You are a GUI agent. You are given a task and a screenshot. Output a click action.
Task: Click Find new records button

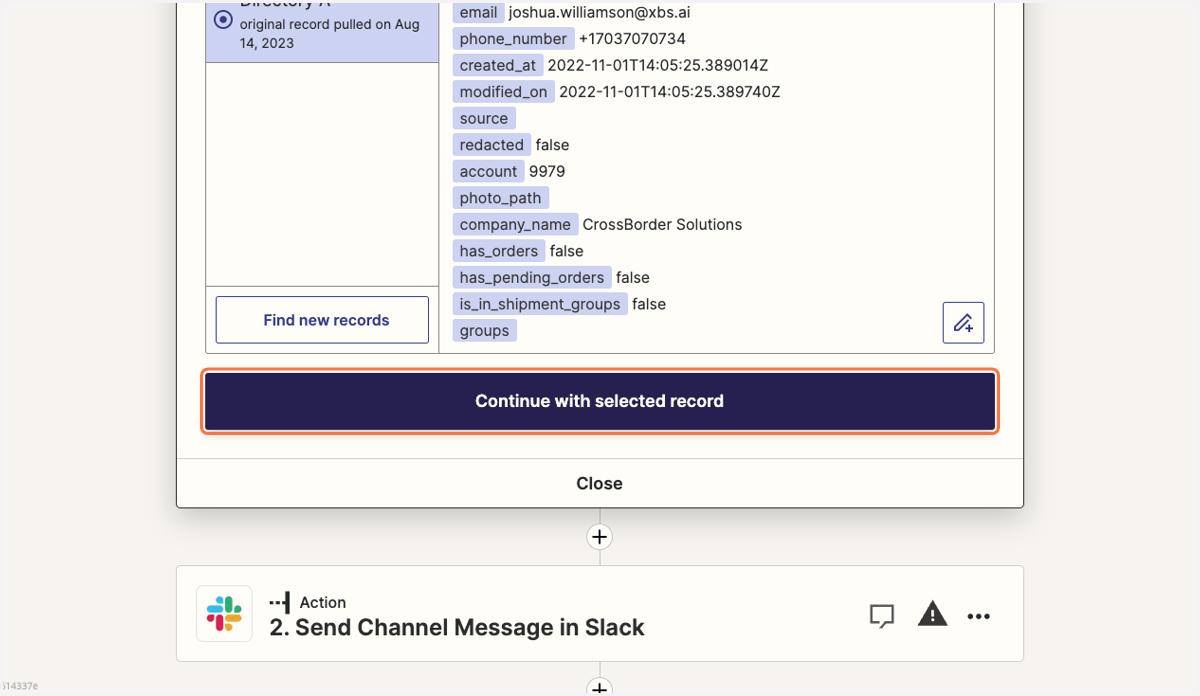pos(322,320)
